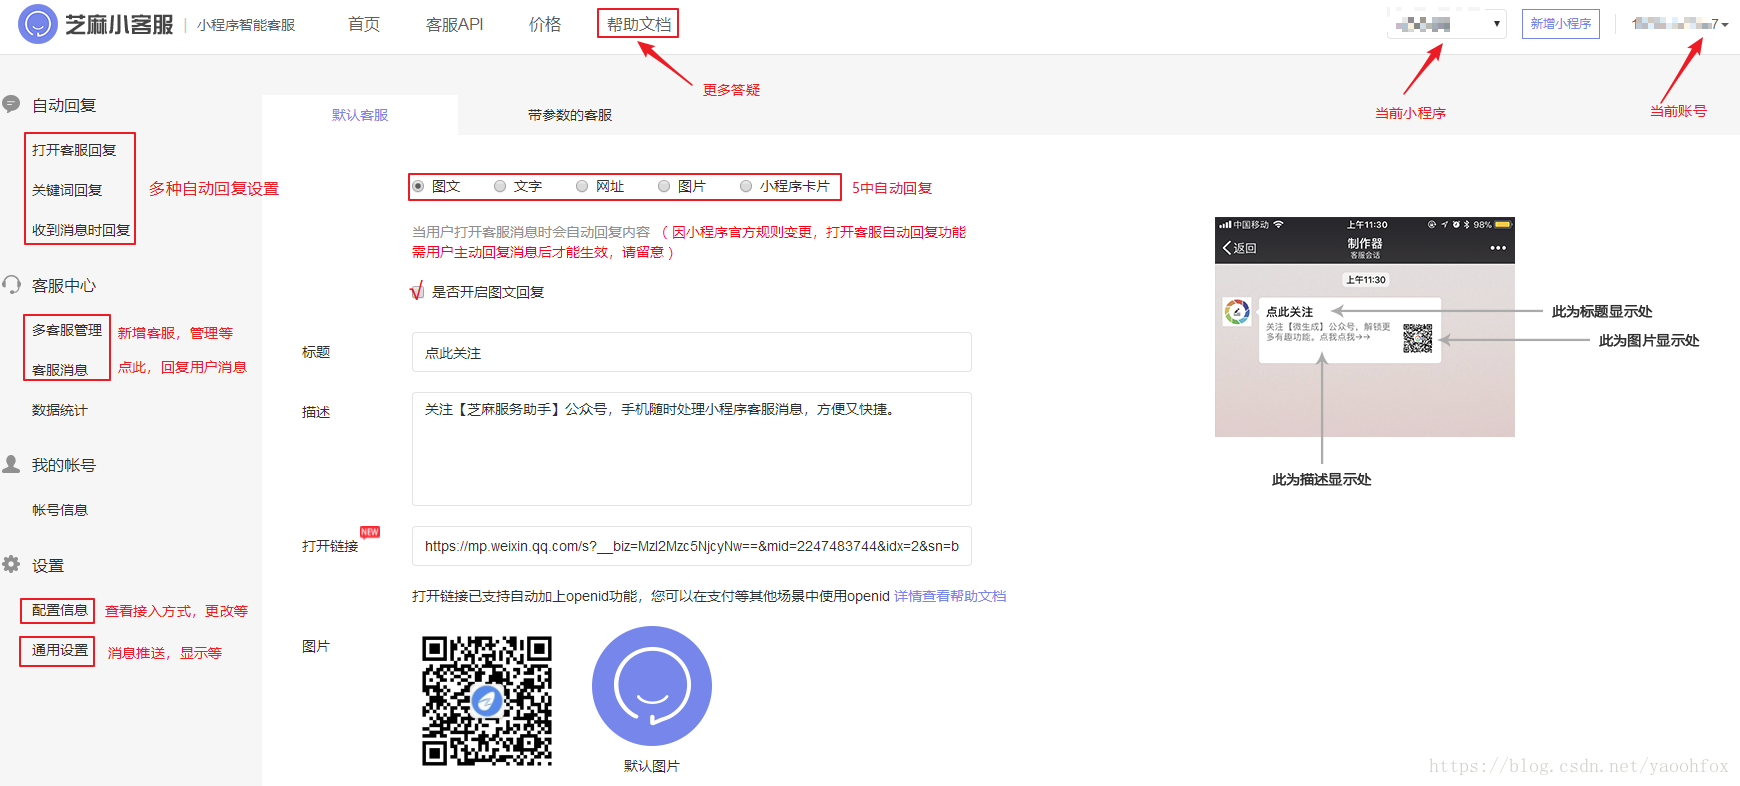The width and height of the screenshot is (1740, 786).
Task: Select the 小程序卡片 reply type
Action: tap(746, 186)
